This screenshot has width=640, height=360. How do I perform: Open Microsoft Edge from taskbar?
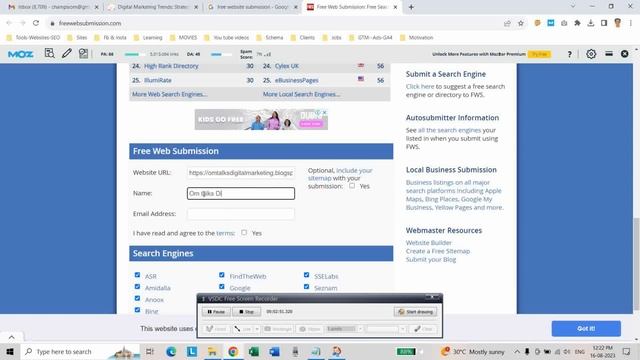[171, 351]
